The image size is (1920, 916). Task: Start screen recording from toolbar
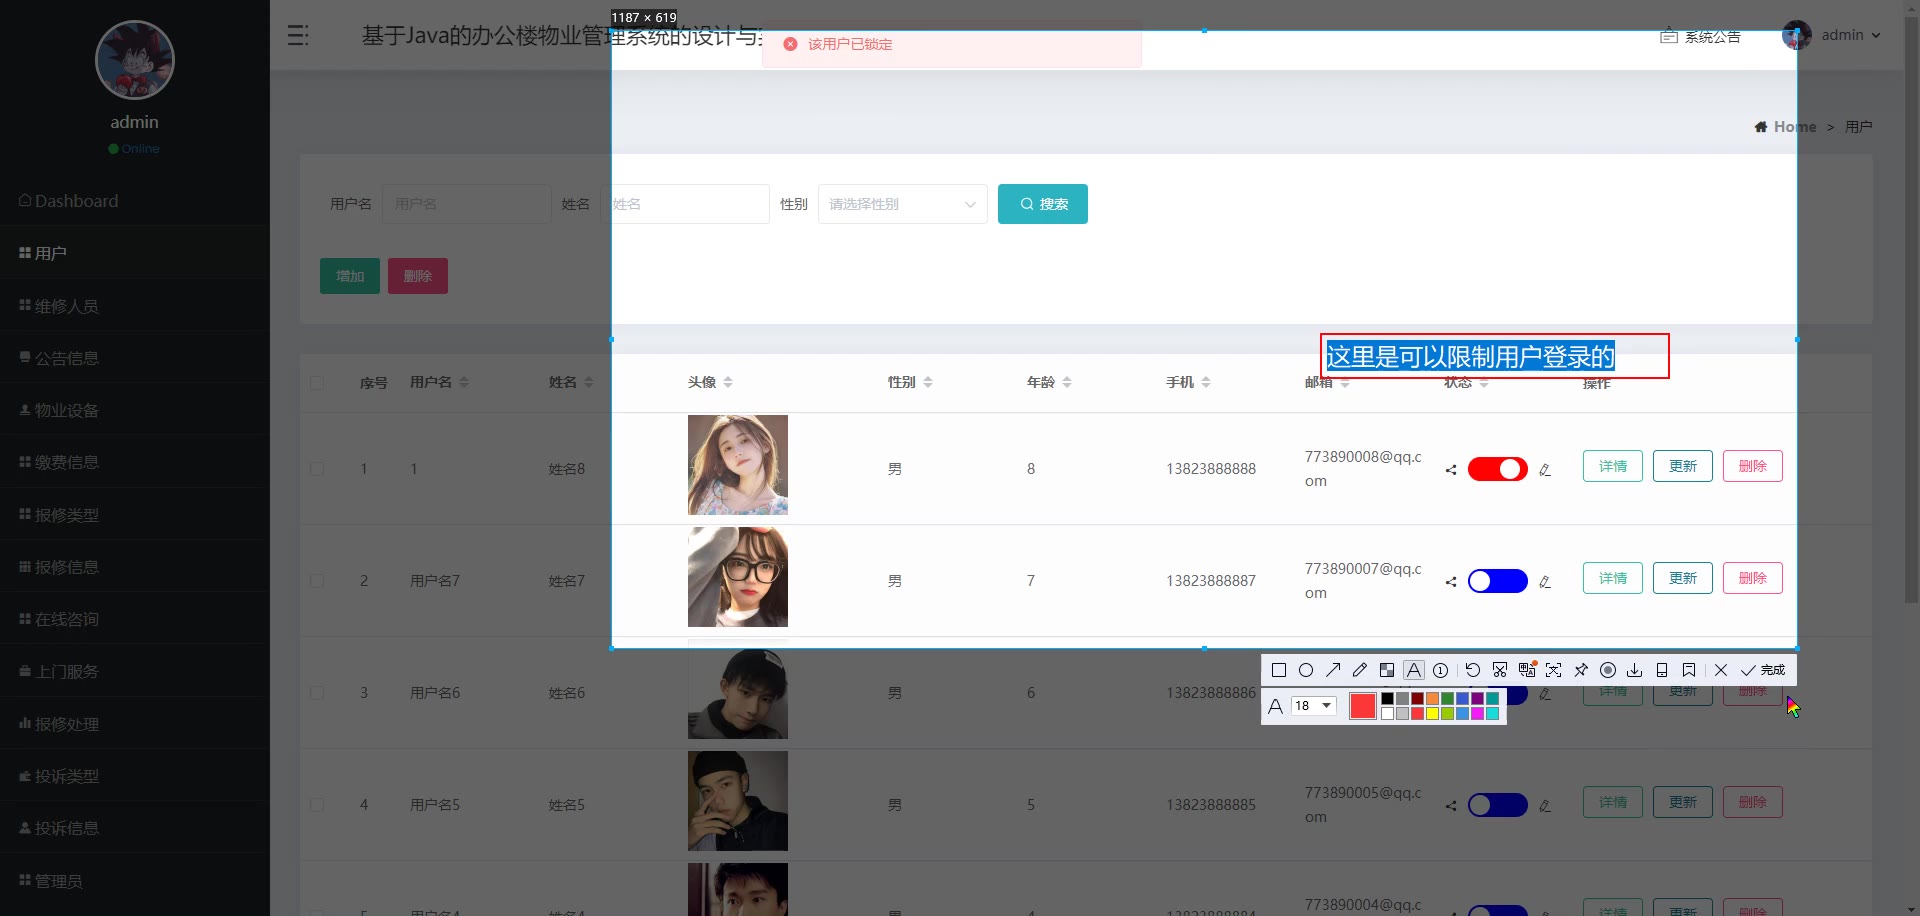point(1608,670)
